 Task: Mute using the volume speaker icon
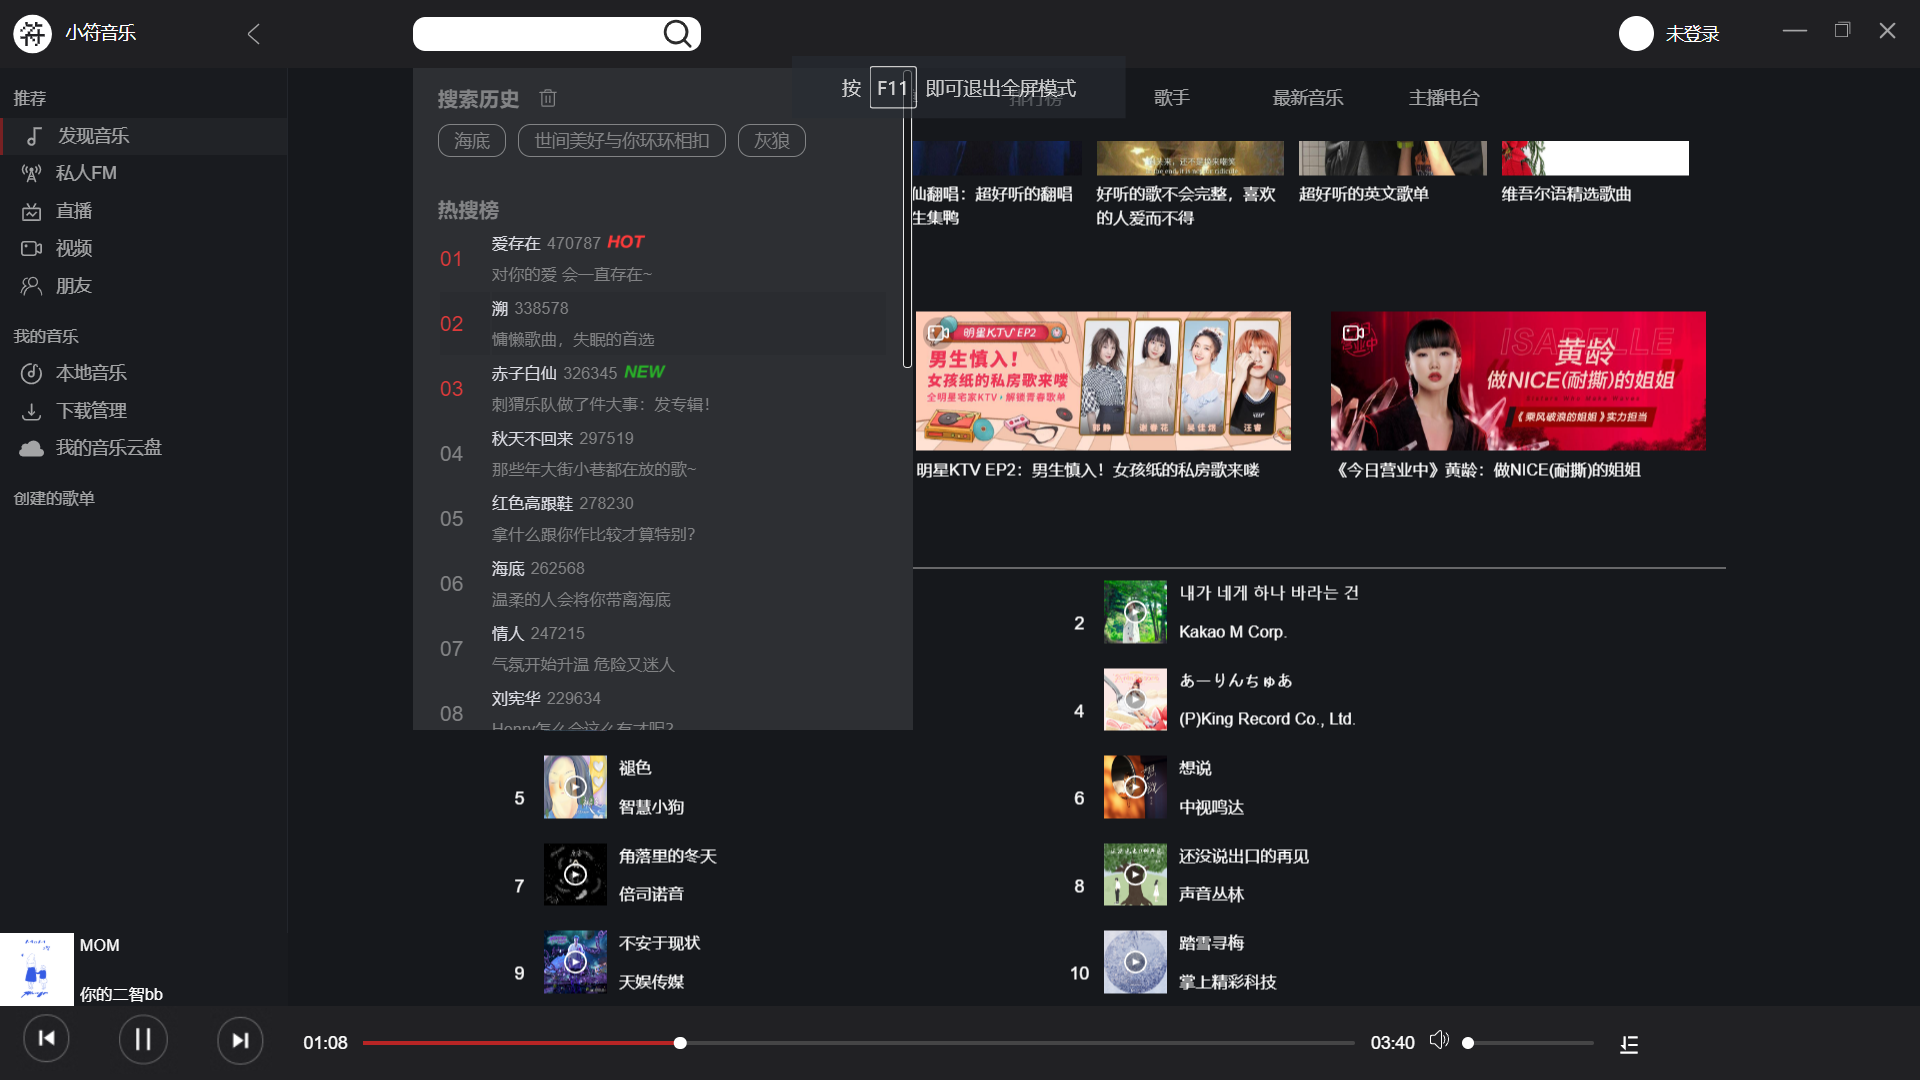(x=1439, y=1041)
